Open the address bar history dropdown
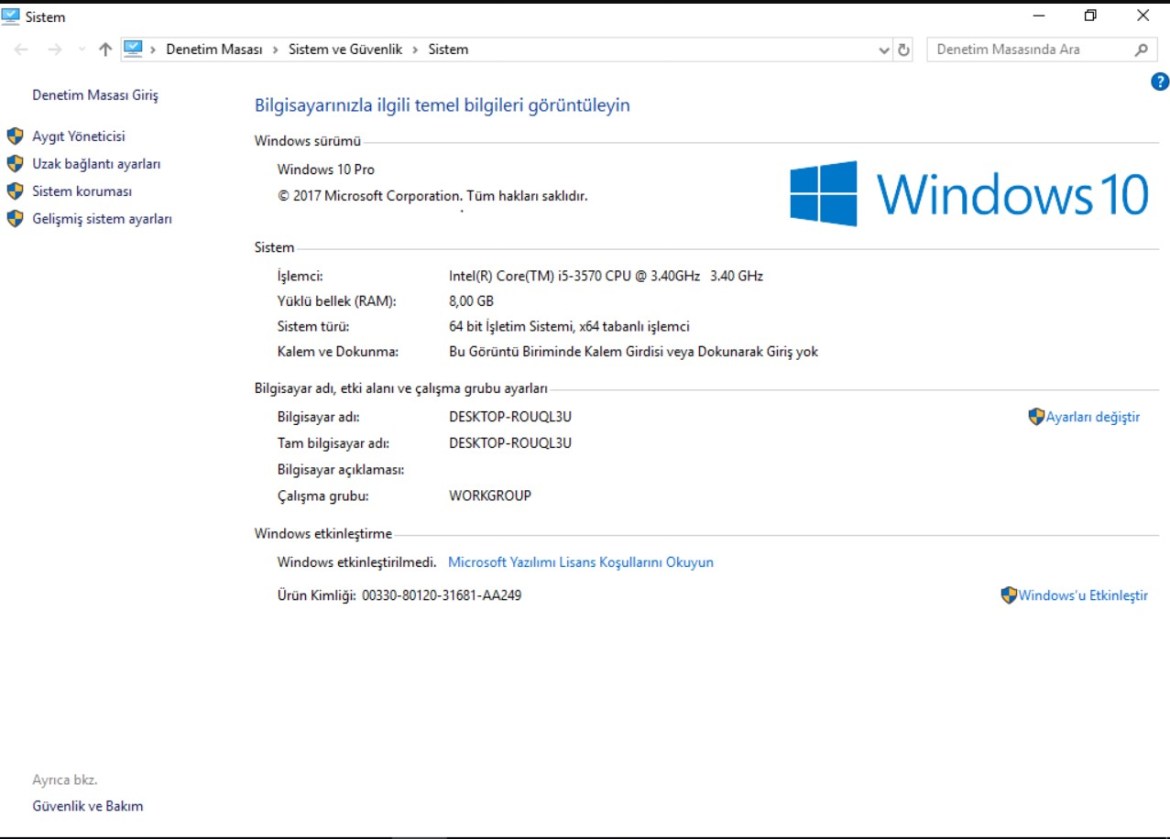Viewport: 1170px width, 839px height. click(883, 49)
